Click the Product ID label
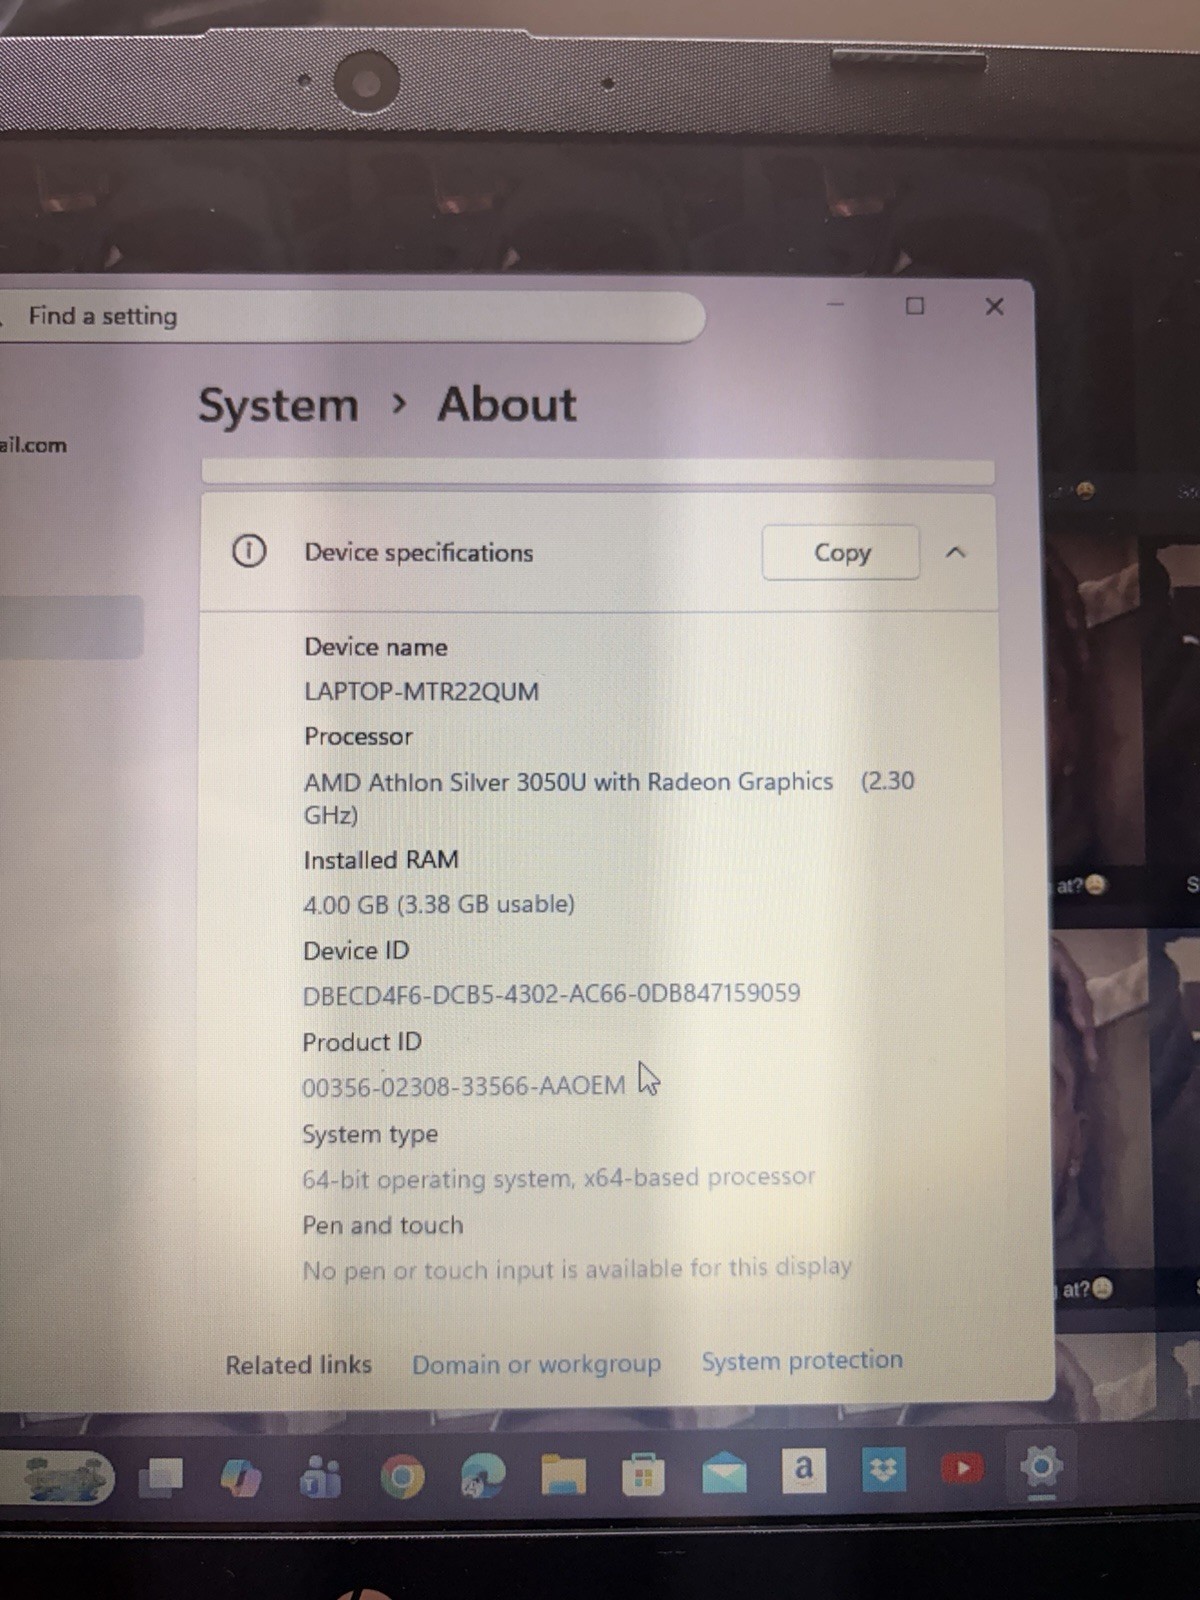 coord(362,1042)
